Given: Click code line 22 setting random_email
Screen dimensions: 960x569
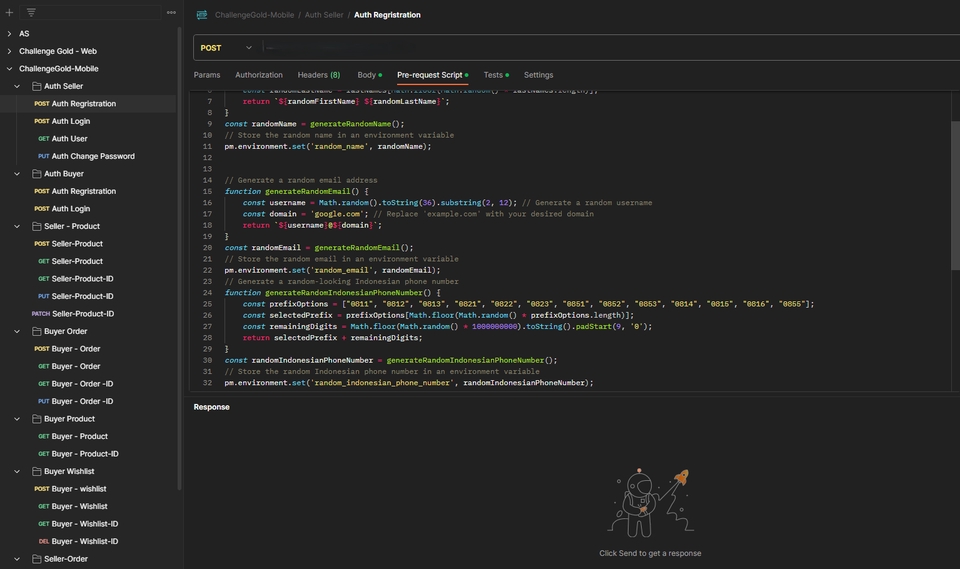Looking at the screenshot, I should tap(332, 270).
